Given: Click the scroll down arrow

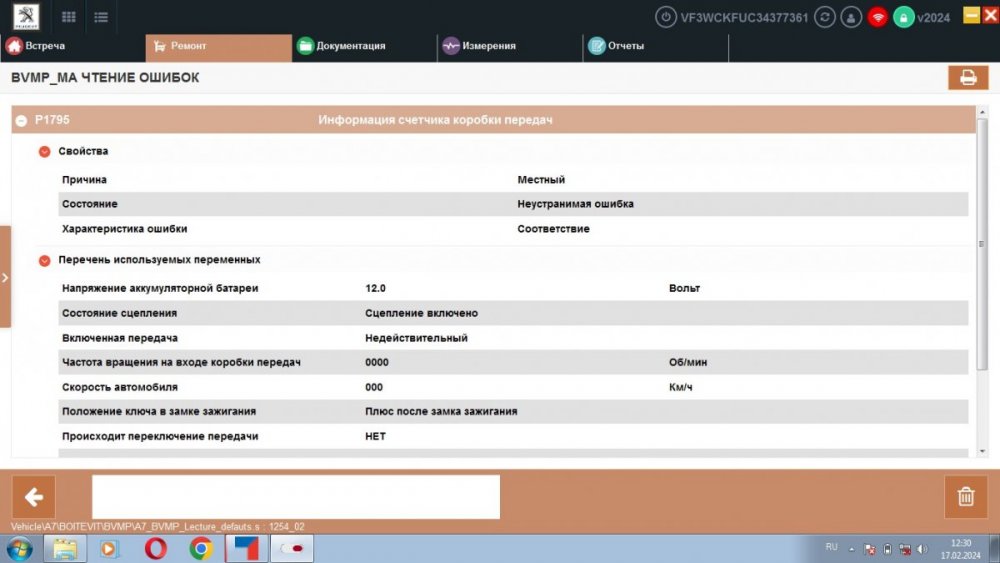Looking at the screenshot, I should (x=982, y=451).
